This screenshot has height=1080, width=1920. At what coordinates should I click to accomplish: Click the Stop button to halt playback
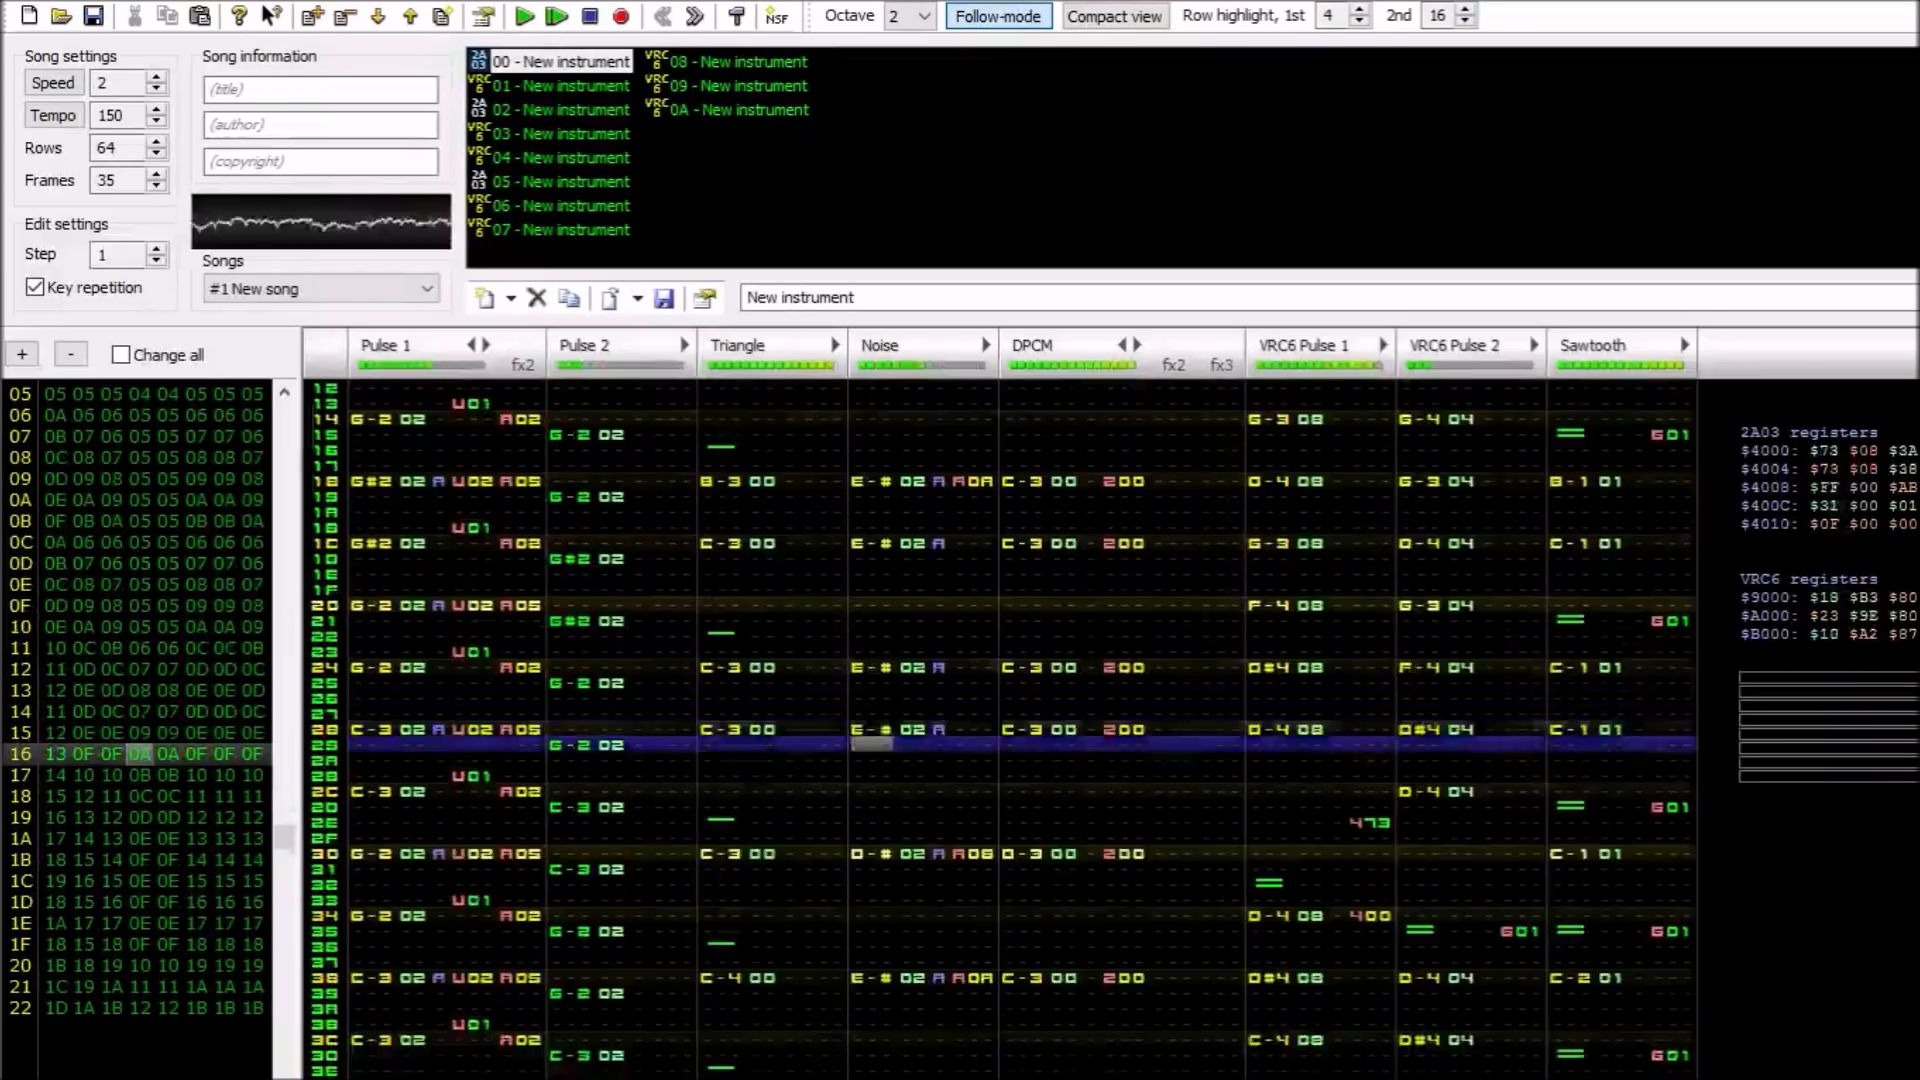click(588, 16)
